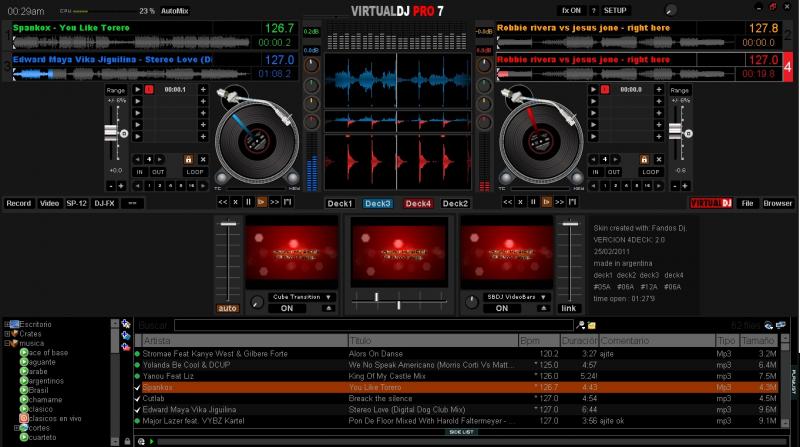
Task: Click the Range button on left deck
Action: 116,90
